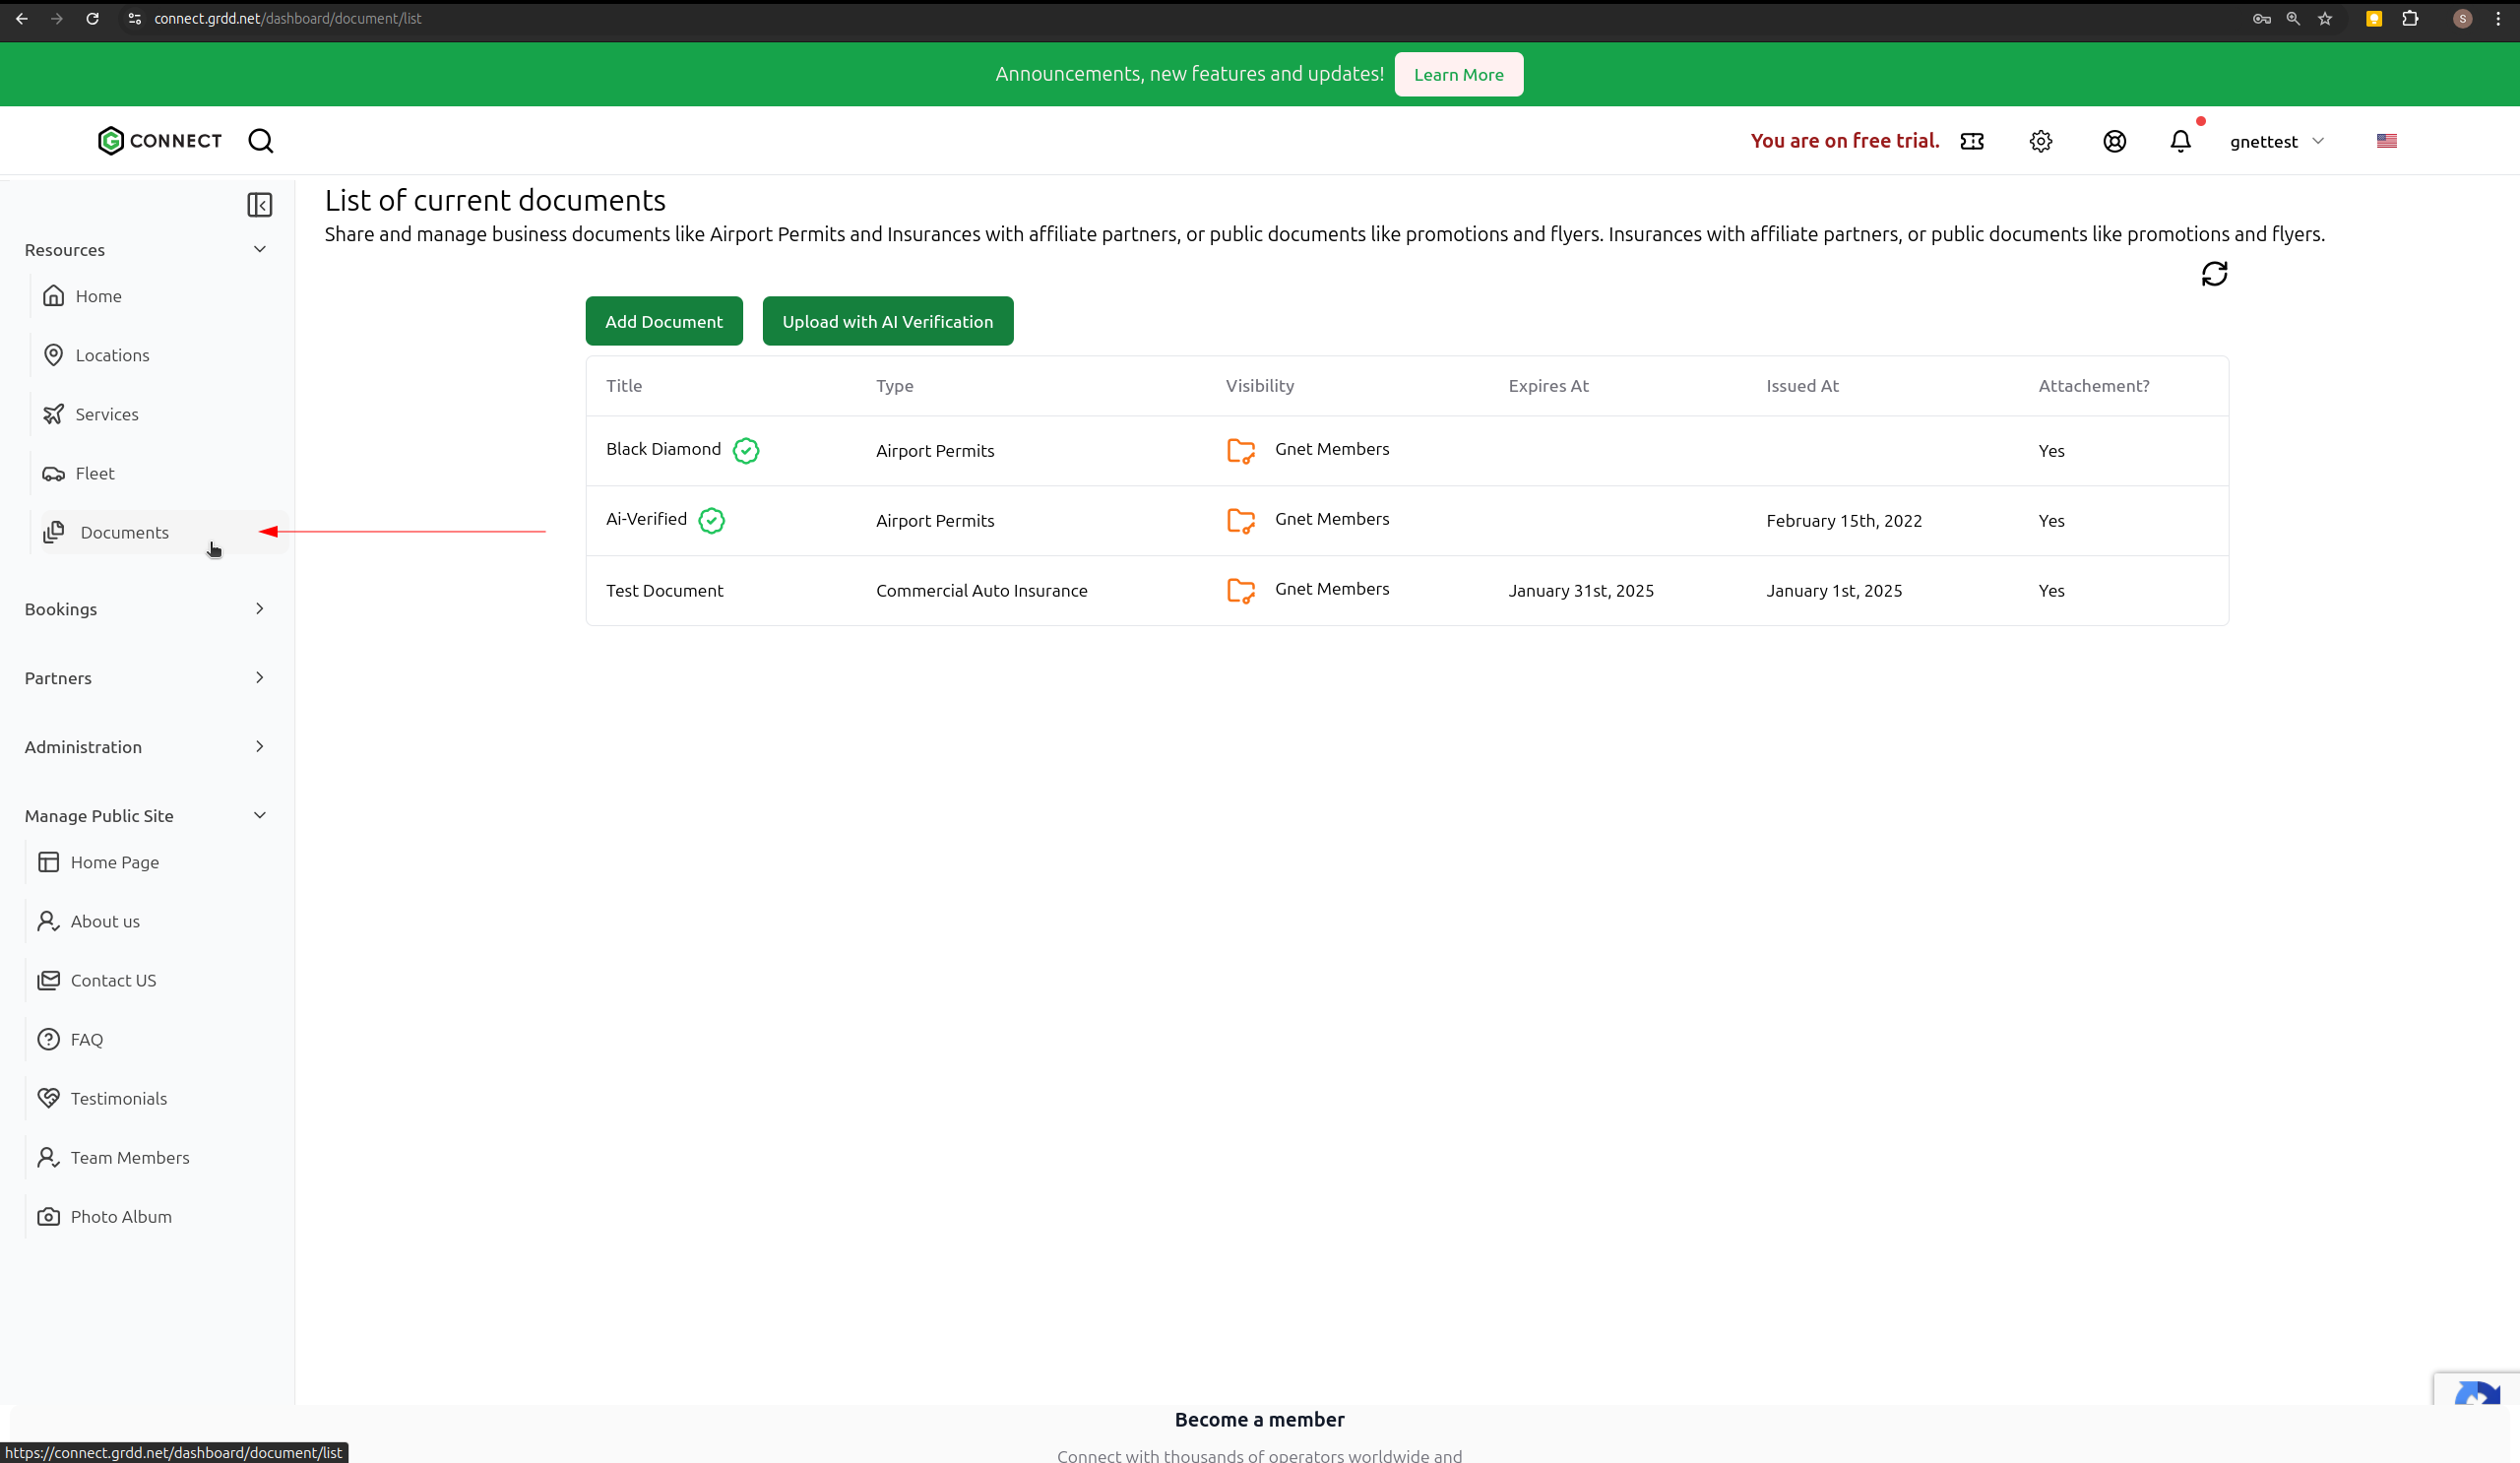This screenshot has width=2520, height=1463.
Task: Click the search magnifier icon beside CONNECT logo
Action: [261, 141]
